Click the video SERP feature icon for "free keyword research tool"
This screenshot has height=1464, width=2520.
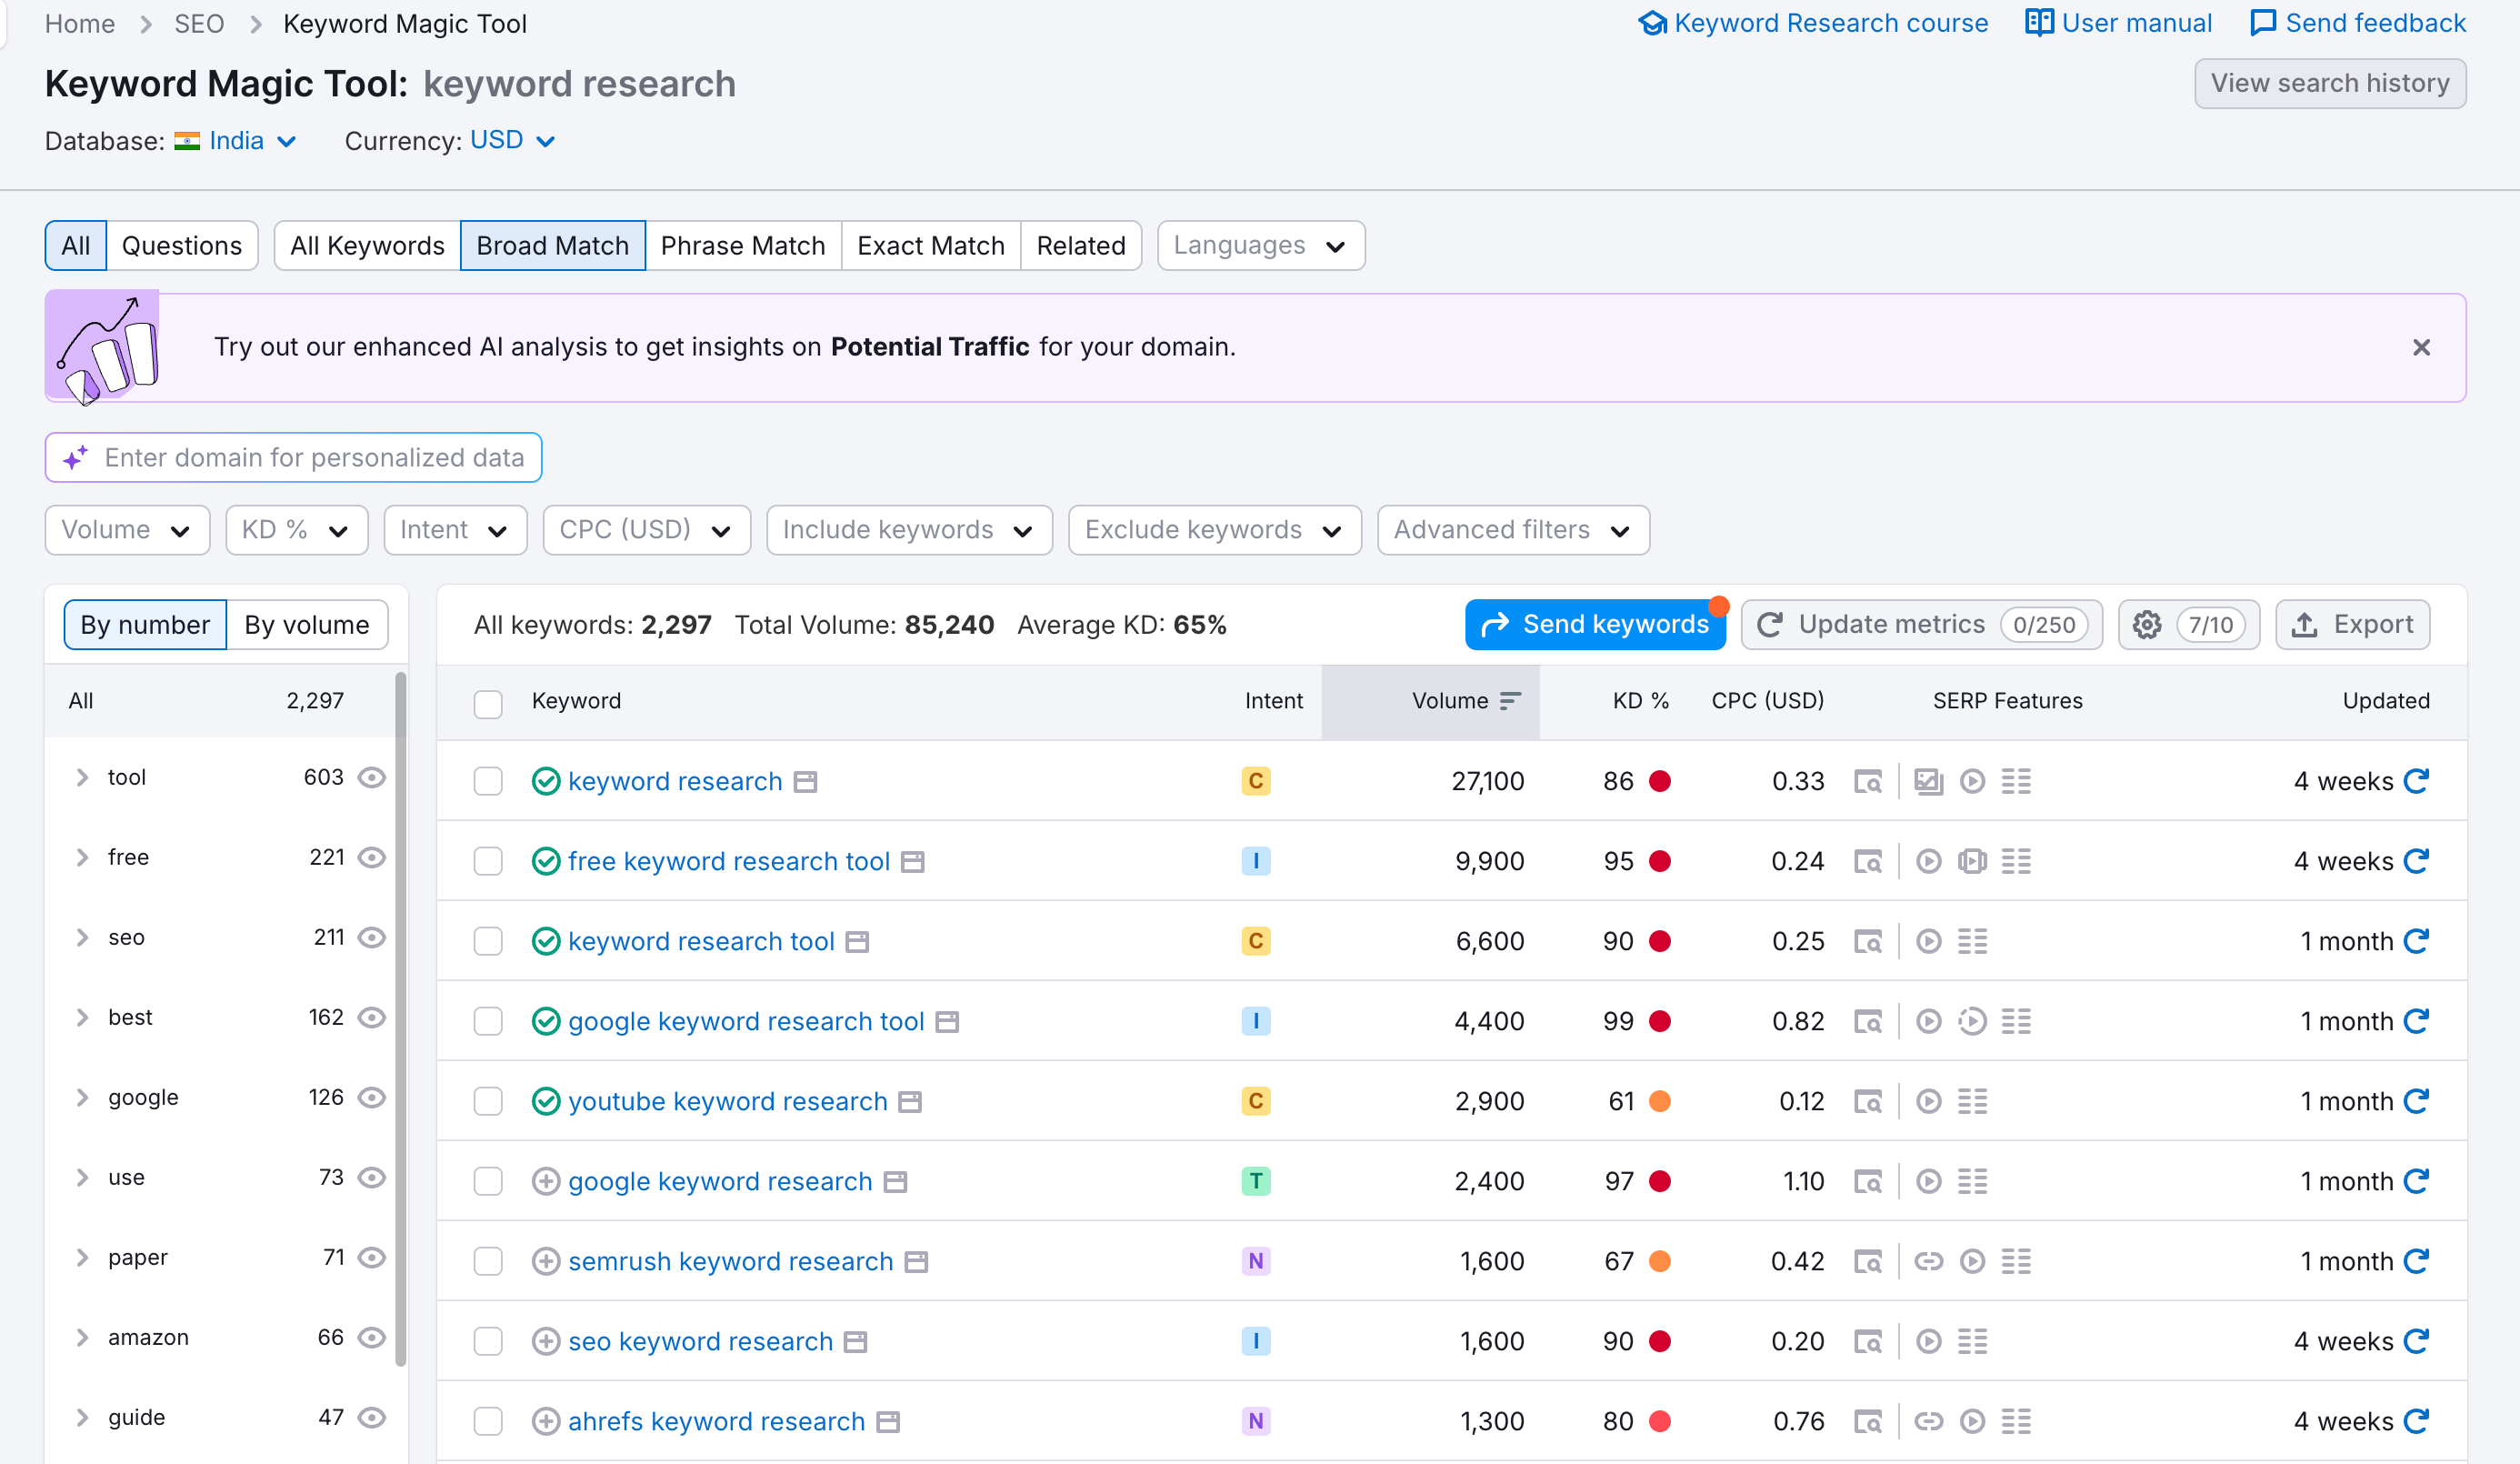tap(1928, 861)
